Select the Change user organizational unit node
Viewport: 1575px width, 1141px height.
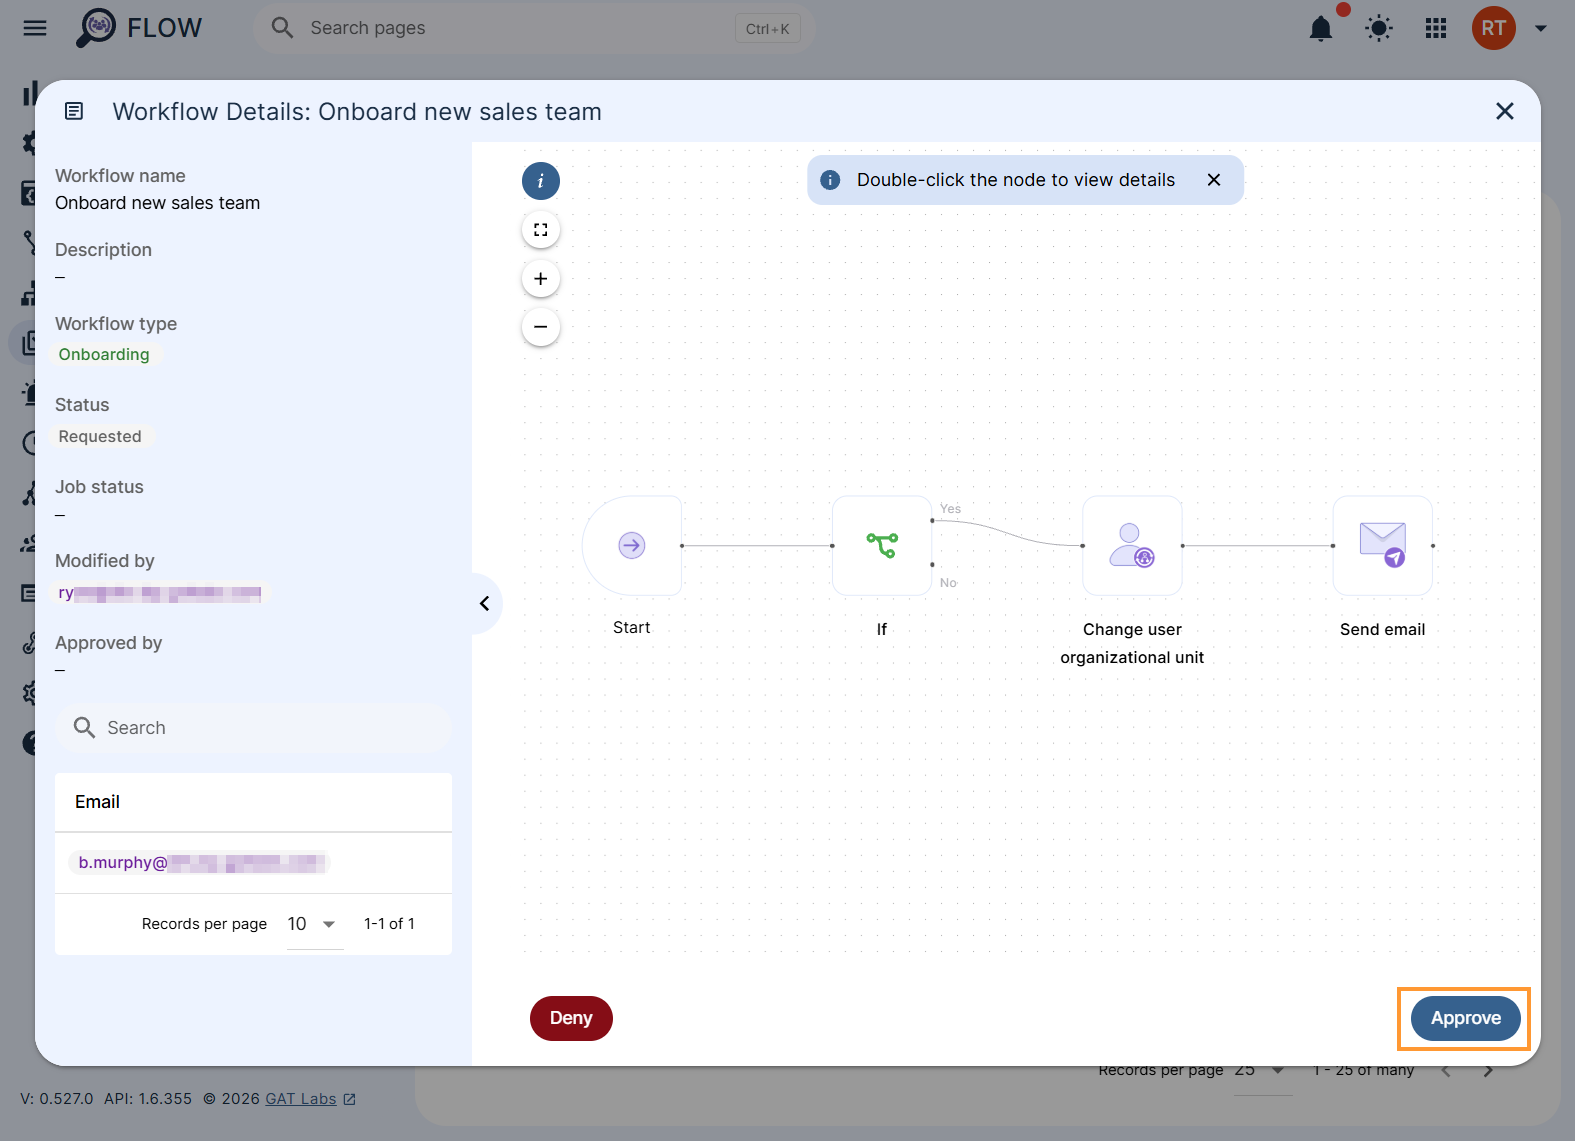point(1132,546)
